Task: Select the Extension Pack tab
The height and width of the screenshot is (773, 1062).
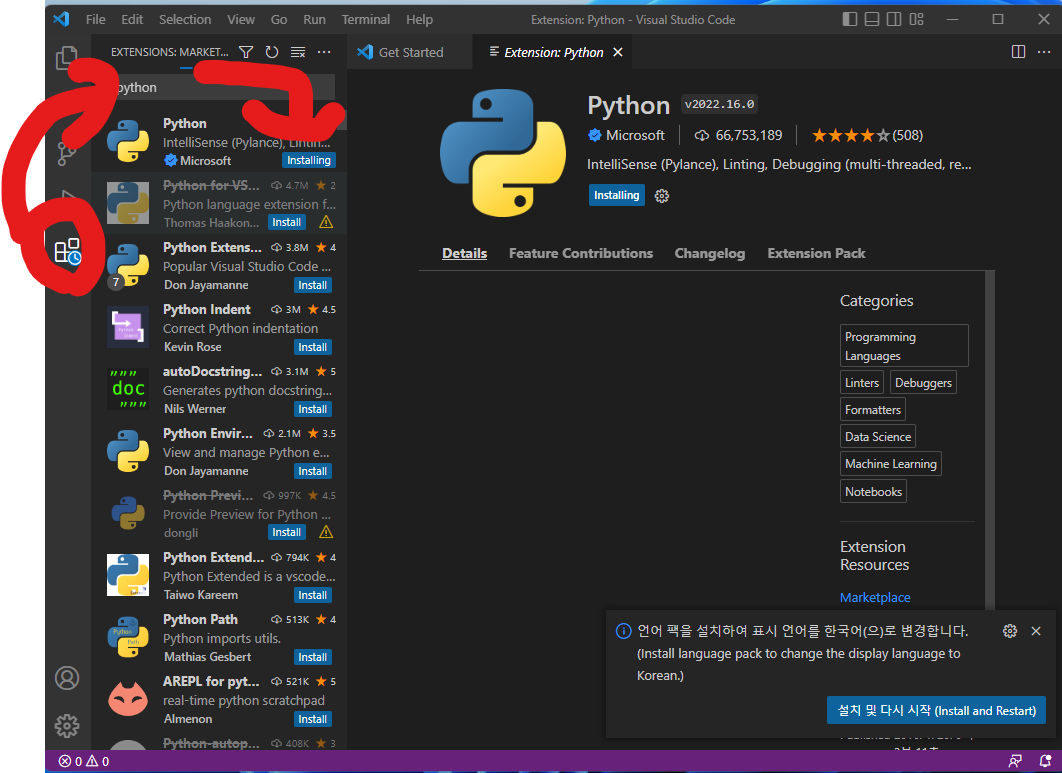Action: tap(816, 253)
